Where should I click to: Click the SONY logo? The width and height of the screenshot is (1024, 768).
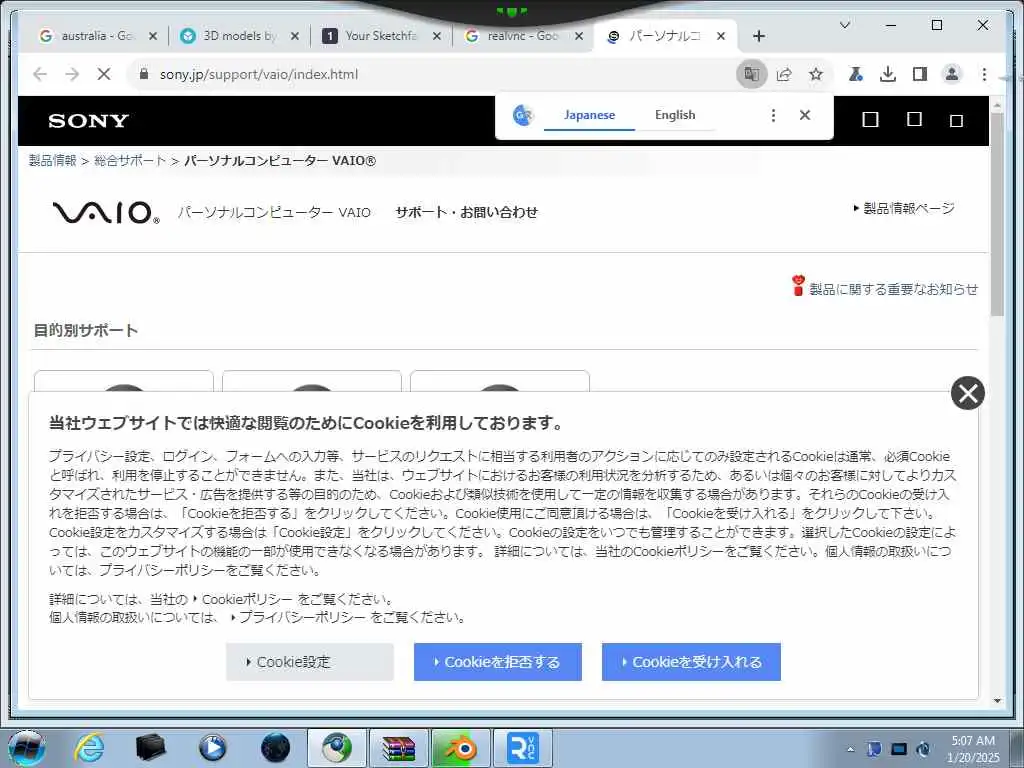(x=88, y=121)
